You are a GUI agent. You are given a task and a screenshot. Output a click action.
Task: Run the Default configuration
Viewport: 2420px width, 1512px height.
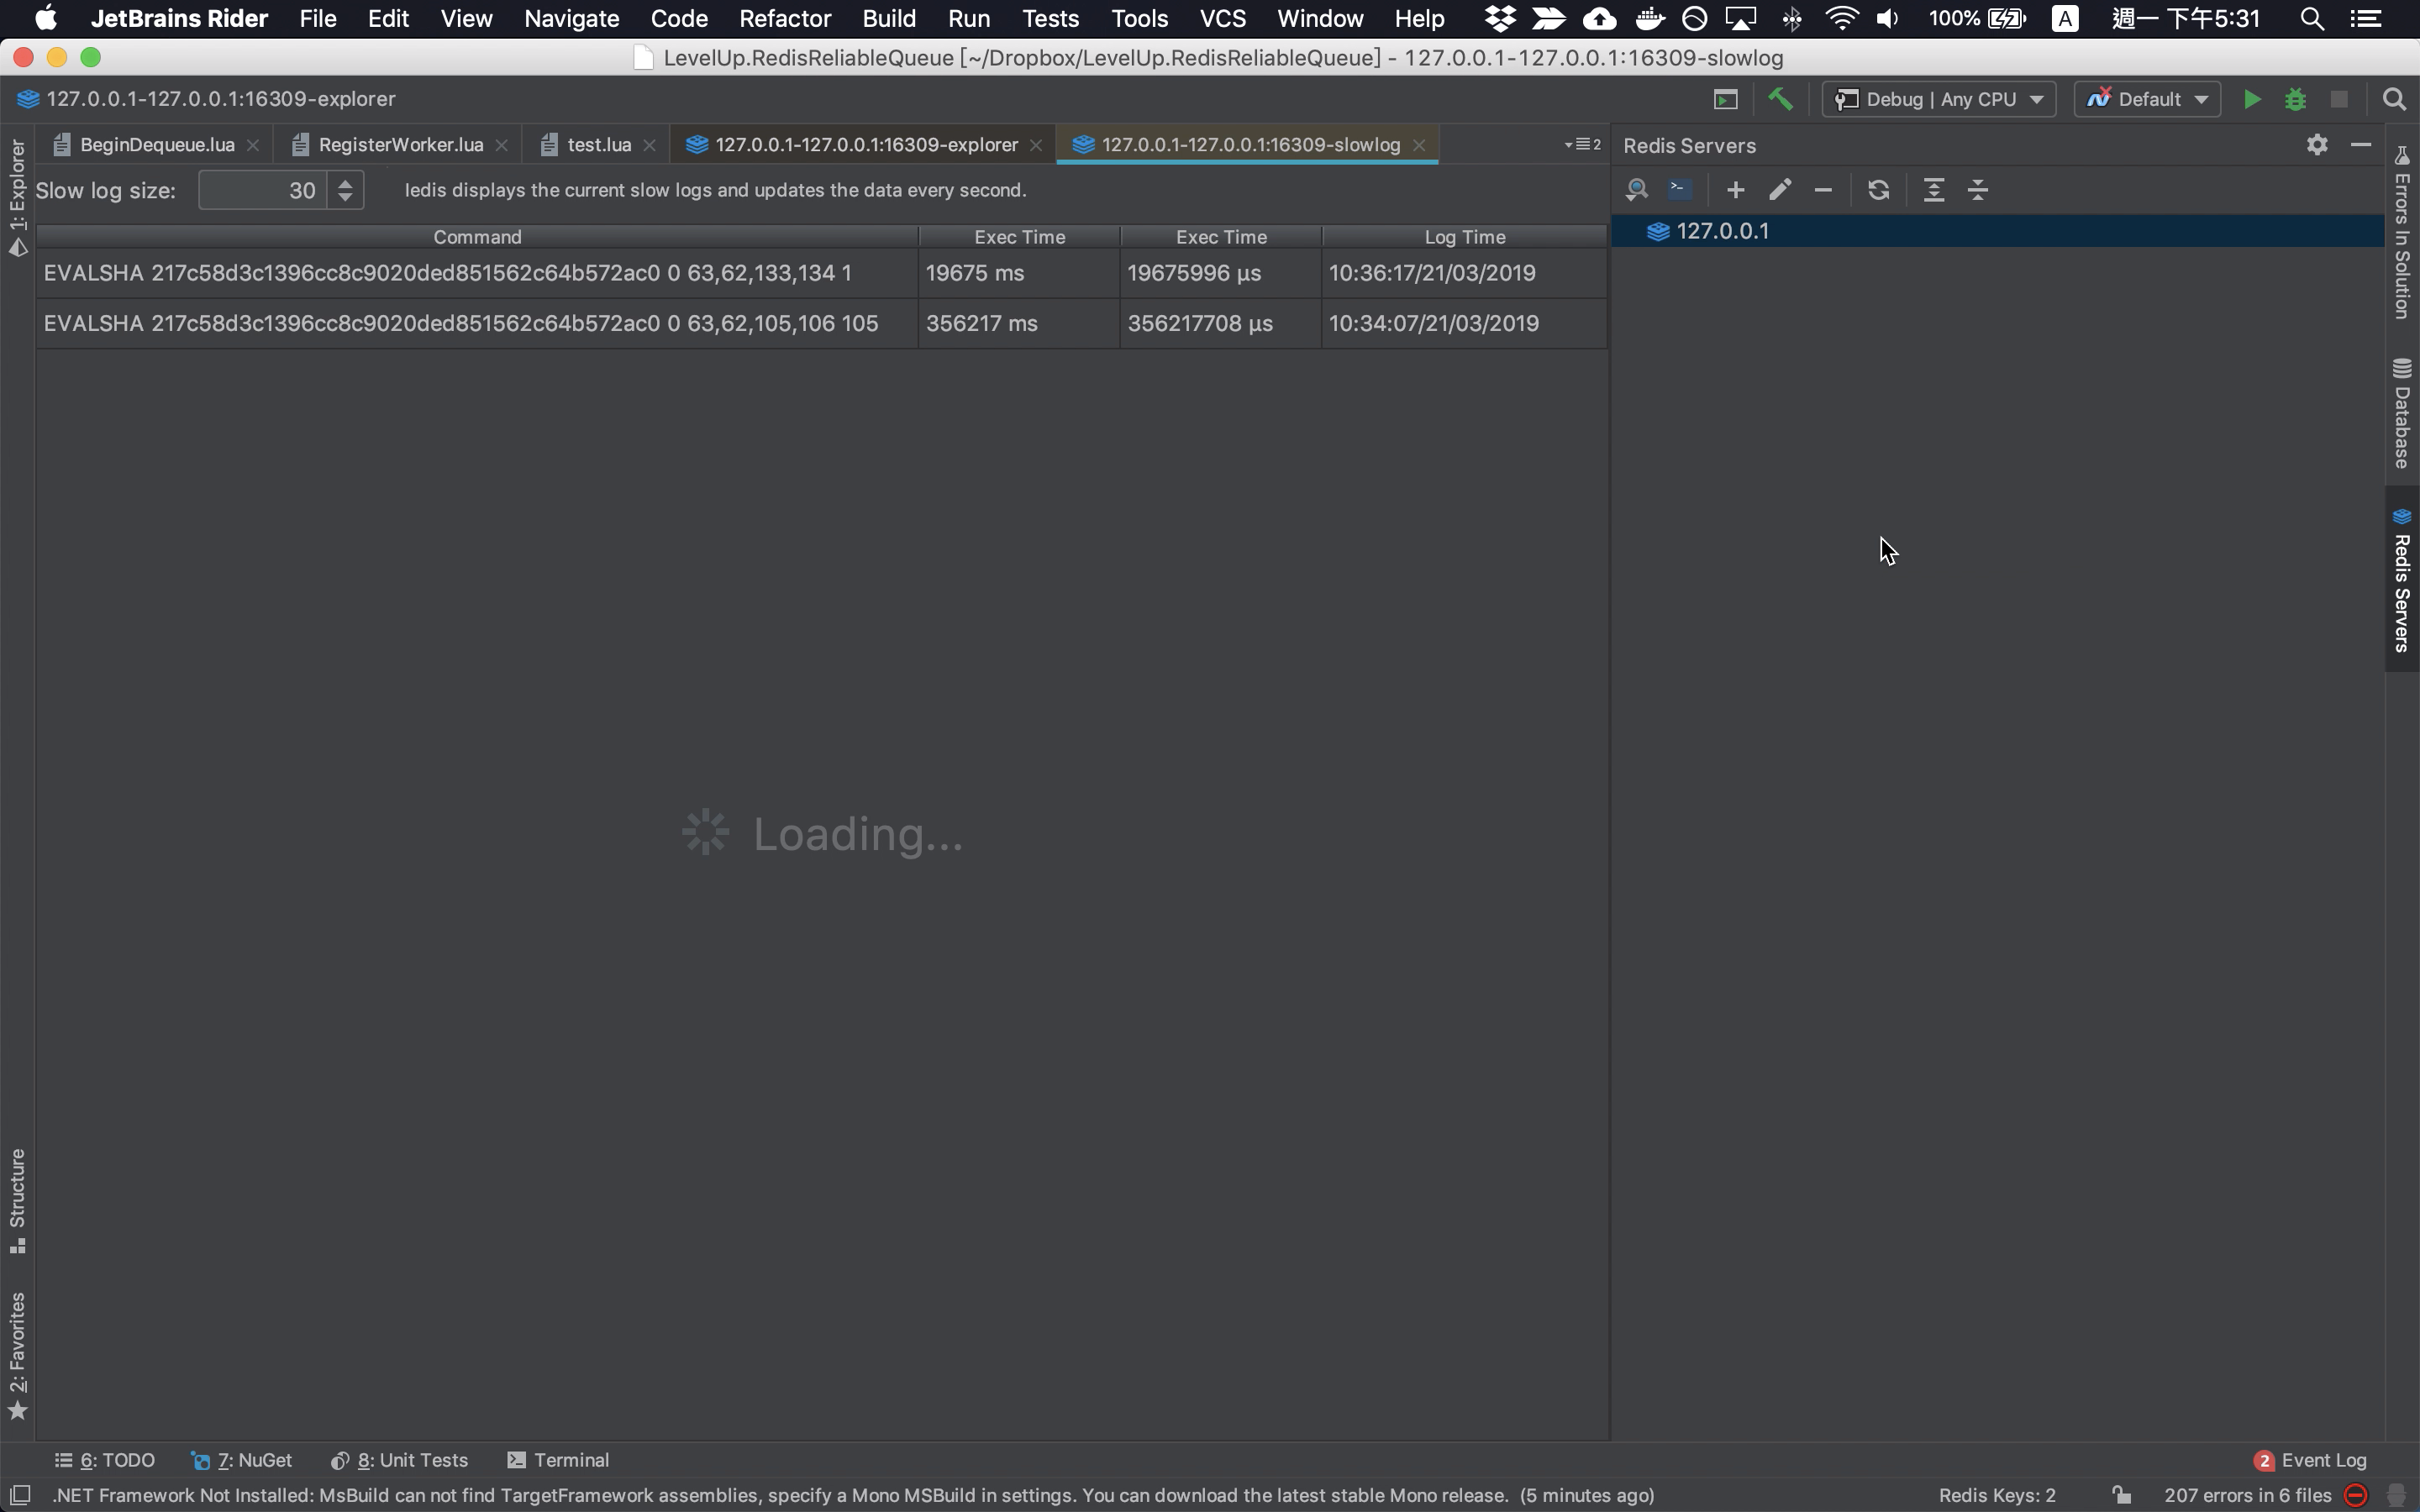(x=2252, y=99)
